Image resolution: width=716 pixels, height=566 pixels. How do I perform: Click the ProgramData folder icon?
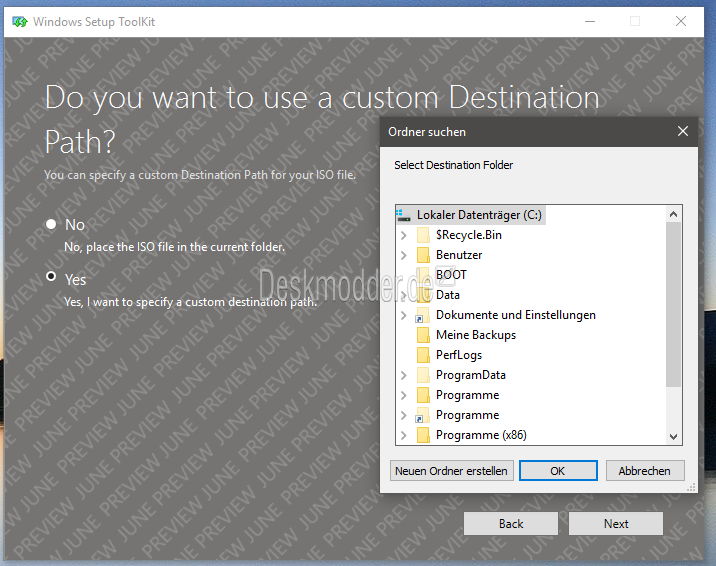click(x=423, y=375)
